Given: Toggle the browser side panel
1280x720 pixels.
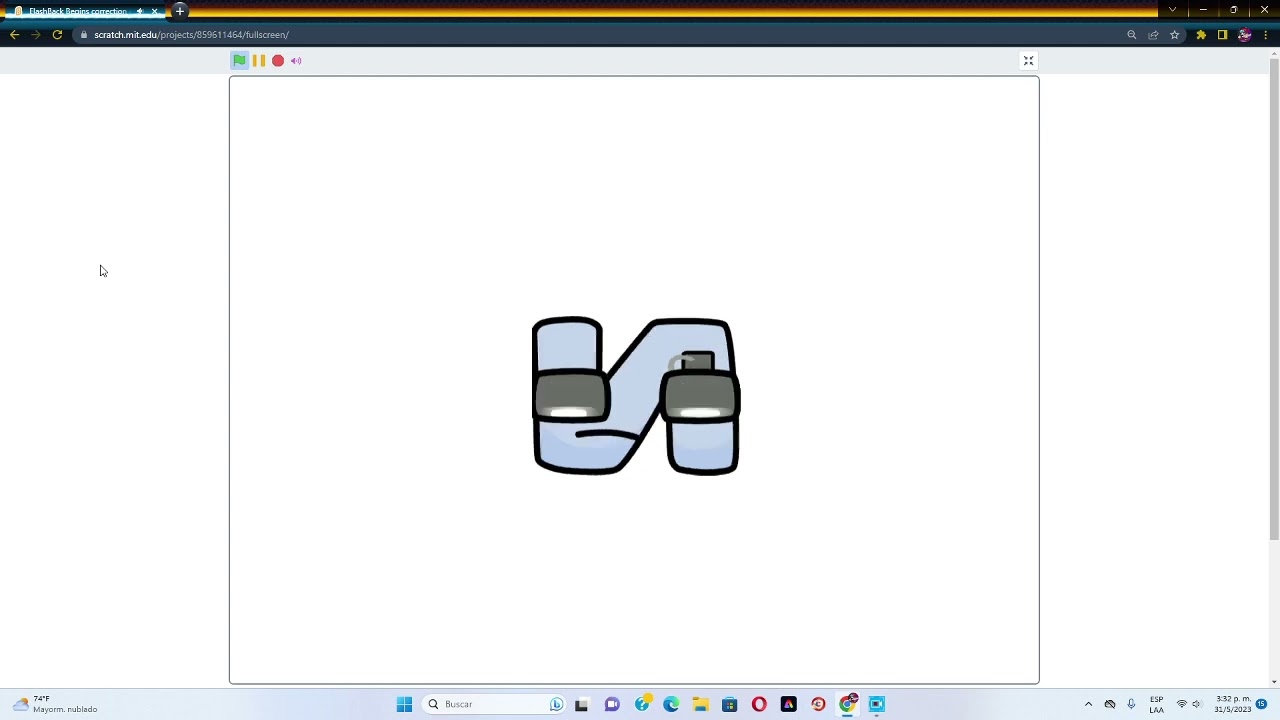Looking at the screenshot, I should [1222, 35].
